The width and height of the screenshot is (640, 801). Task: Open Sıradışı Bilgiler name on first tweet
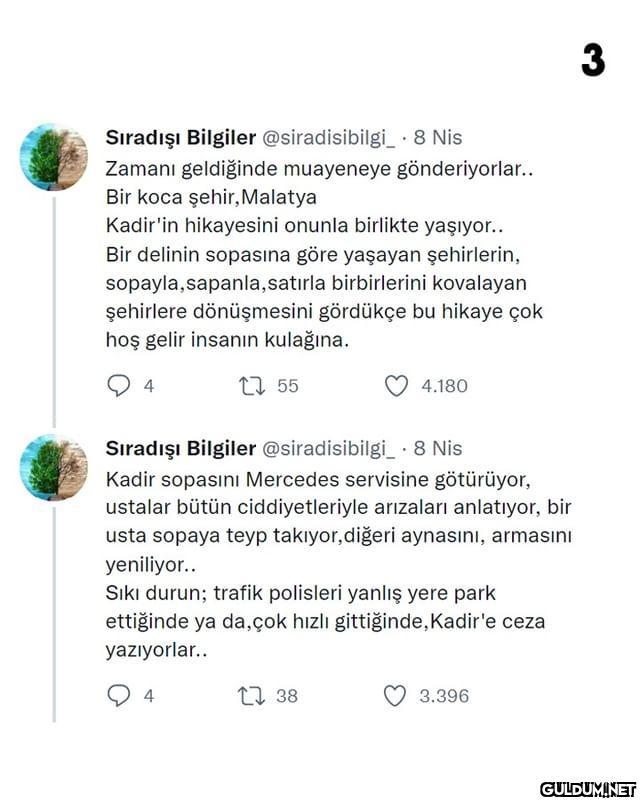pos(180,137)
